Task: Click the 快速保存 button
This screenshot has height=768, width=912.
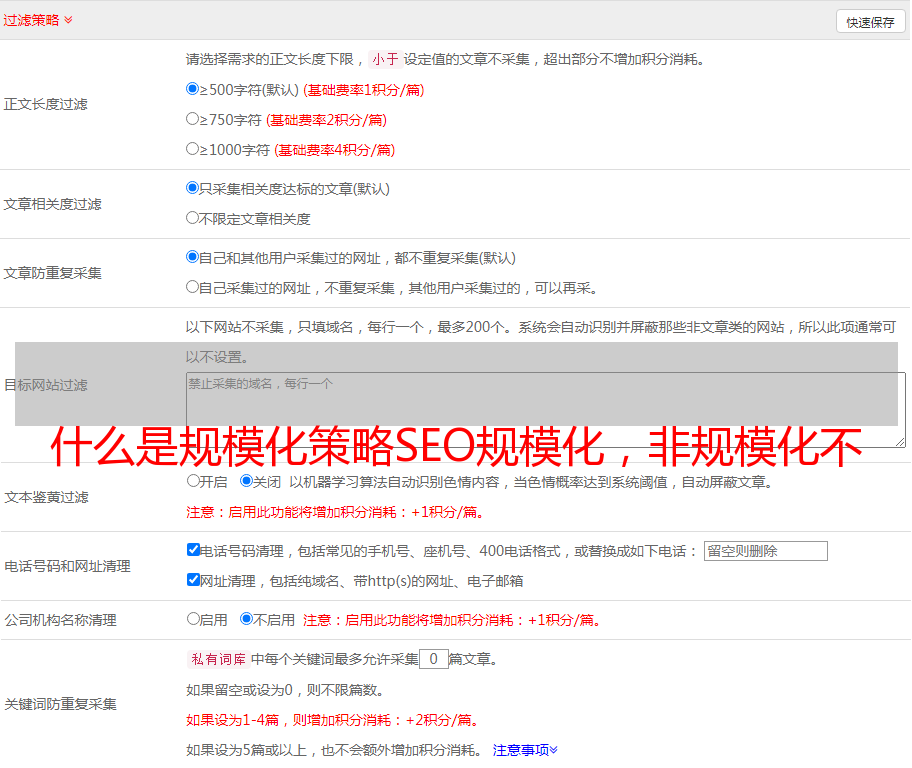Action: pyautogui.click(x=870, y=22)
